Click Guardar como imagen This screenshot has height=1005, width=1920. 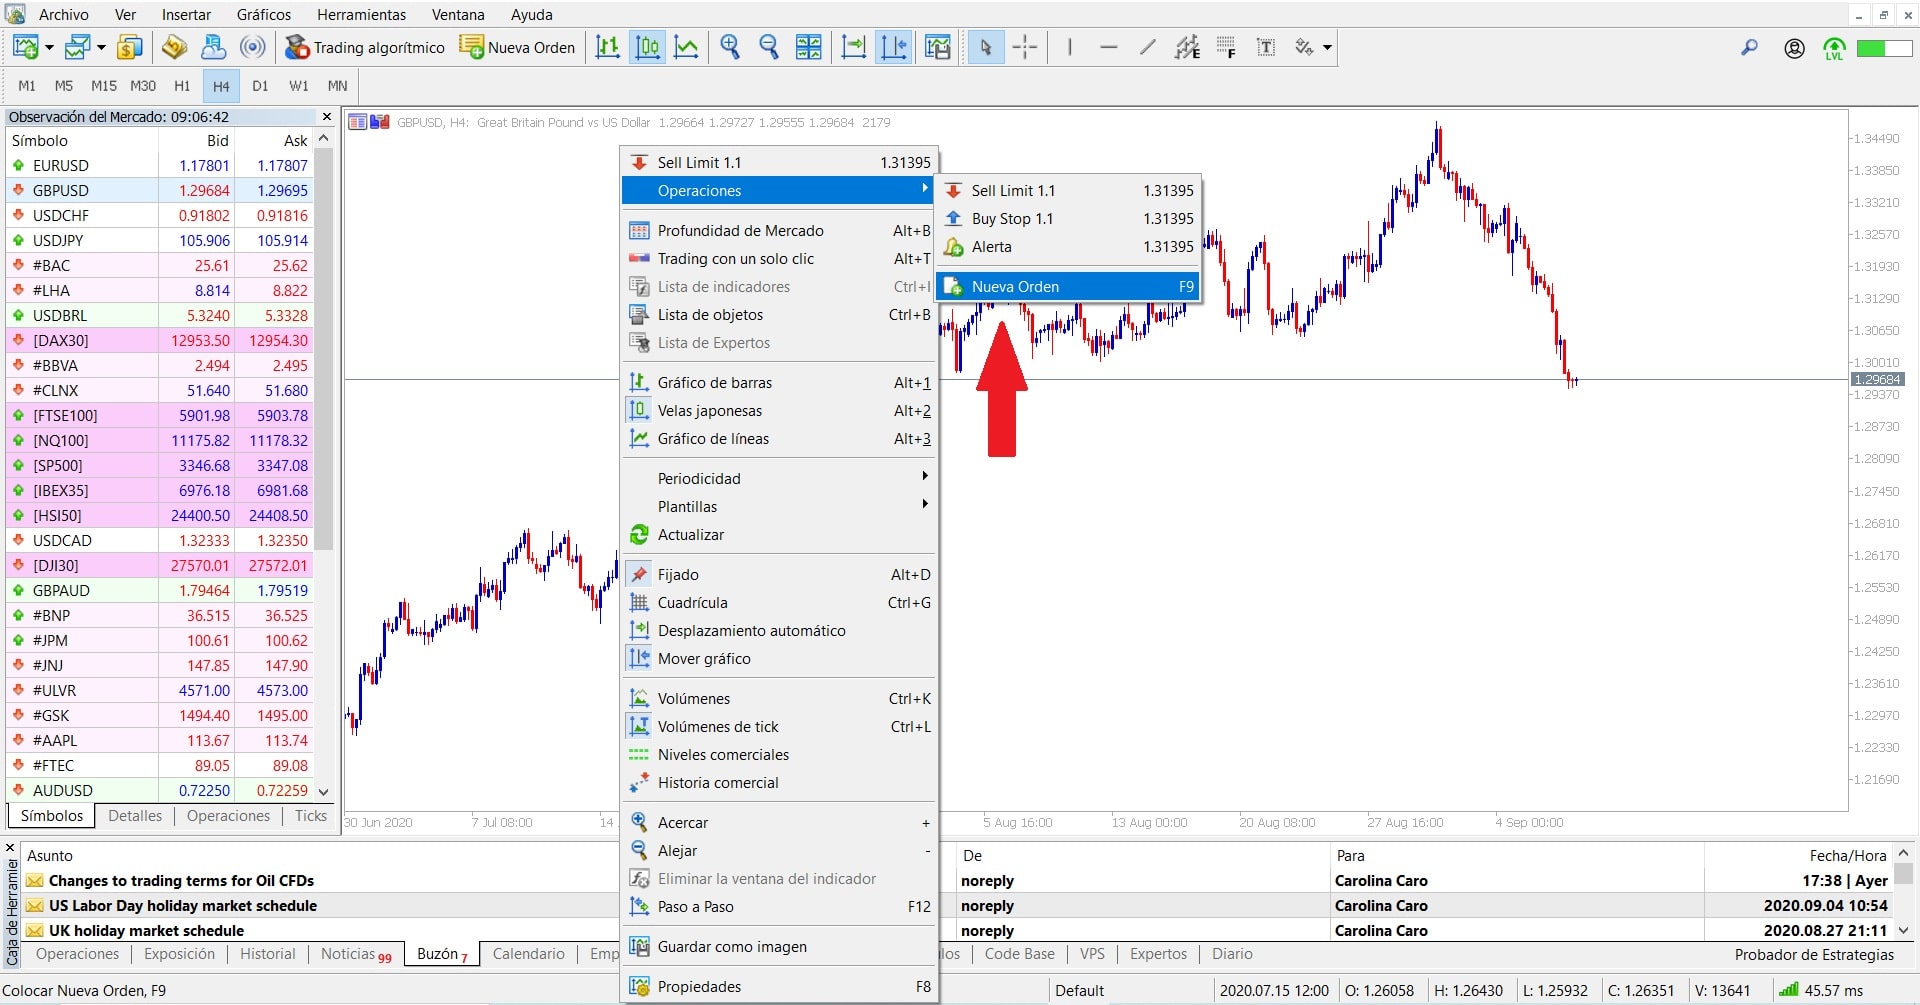pos(778,946)
